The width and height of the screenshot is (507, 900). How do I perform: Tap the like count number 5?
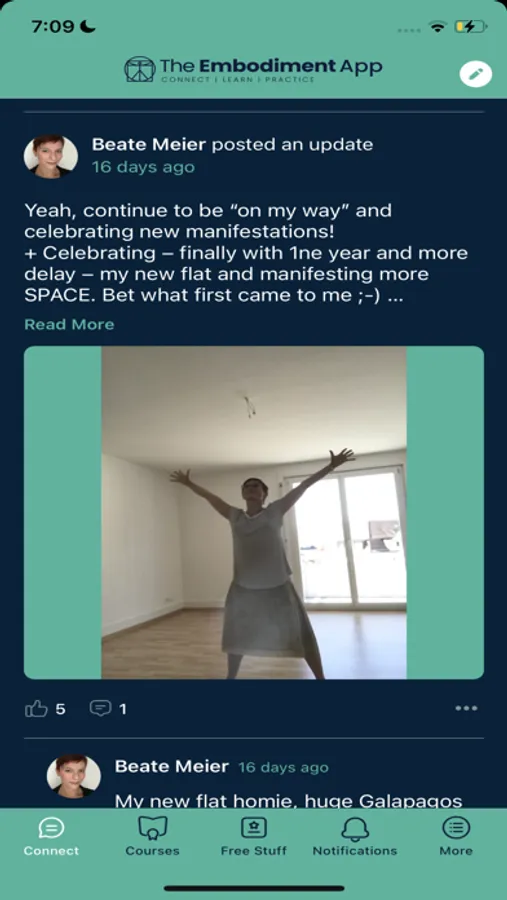pos(60,709)
